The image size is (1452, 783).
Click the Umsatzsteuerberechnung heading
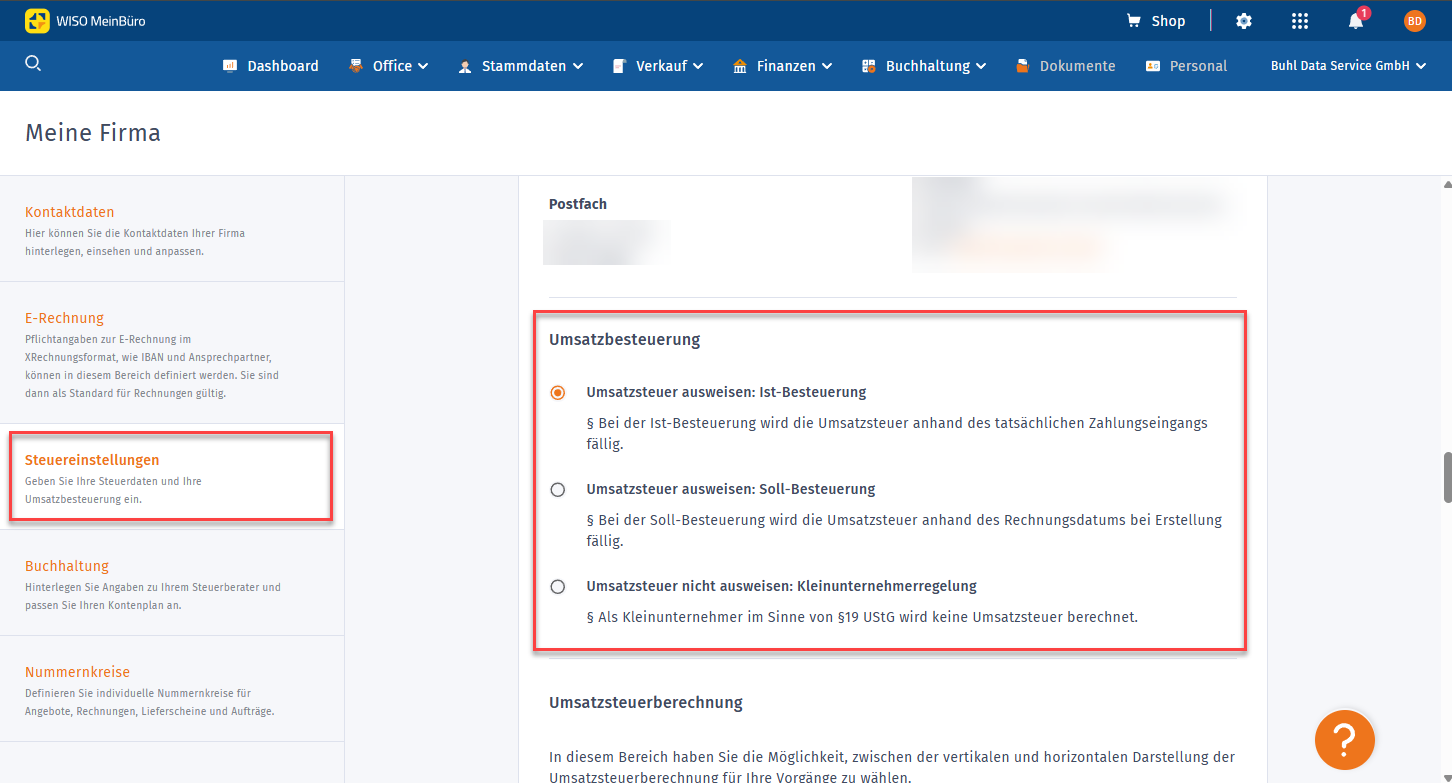pyautogui.click(x=646, y=702)
